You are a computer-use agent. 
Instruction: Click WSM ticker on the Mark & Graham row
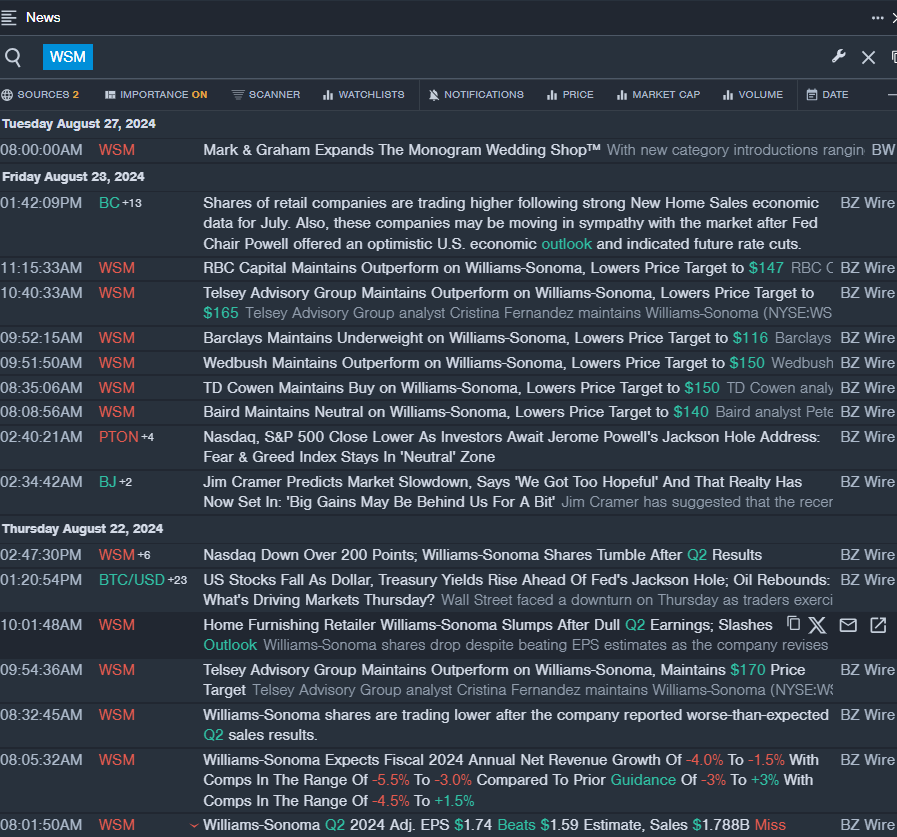[x=117, y=150]
